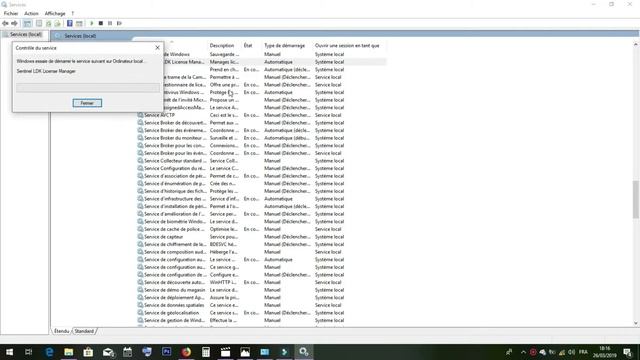Viewport: 640px width, 360px height.
Task: Sort by Type de démarrage column header
Action: (x=284, y=45)
